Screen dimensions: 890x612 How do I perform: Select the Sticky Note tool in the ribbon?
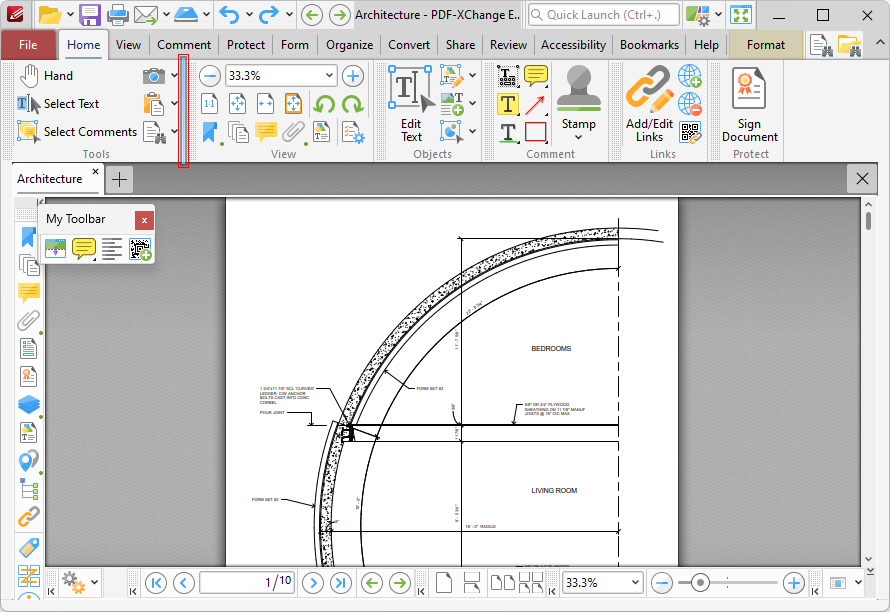tap(535, 76)
